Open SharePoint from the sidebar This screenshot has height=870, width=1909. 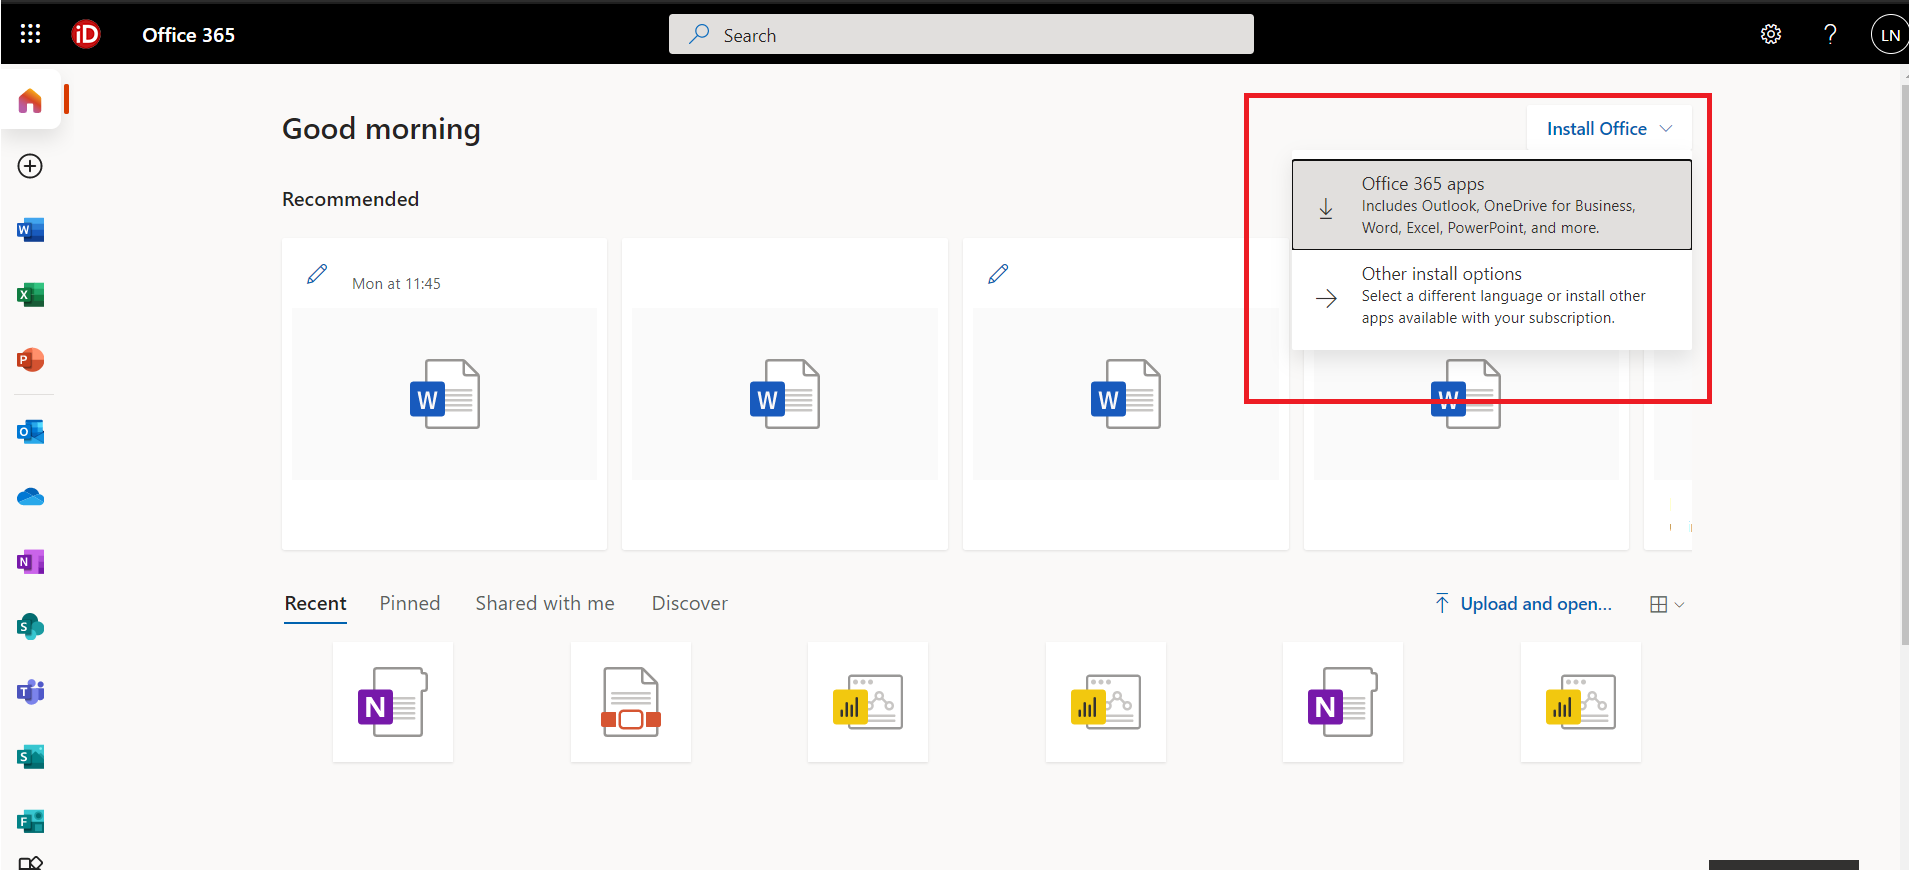pyautogui.click(x=30, y=627)
